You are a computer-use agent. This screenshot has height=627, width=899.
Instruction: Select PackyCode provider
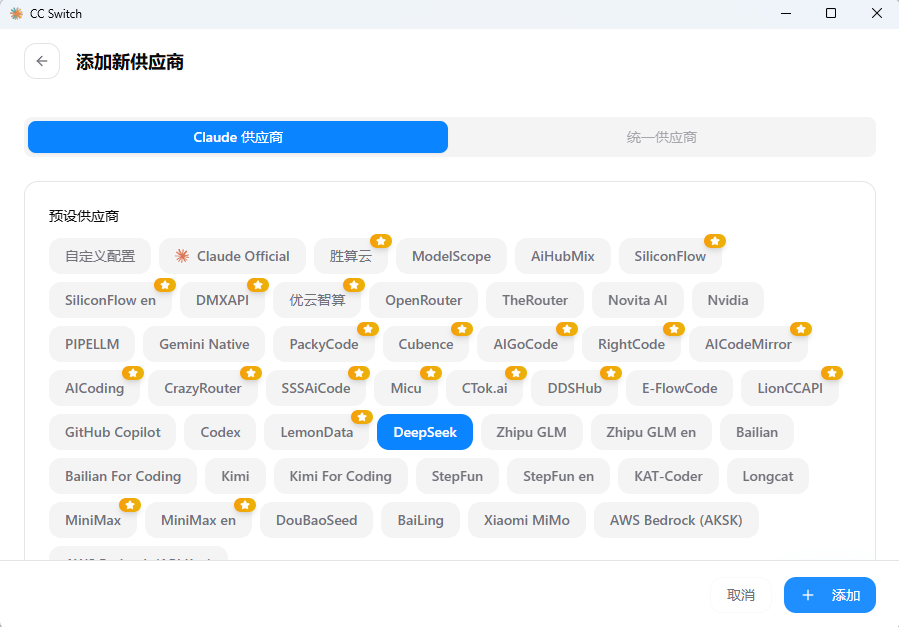pyautogui.click(x=324, y=344)
